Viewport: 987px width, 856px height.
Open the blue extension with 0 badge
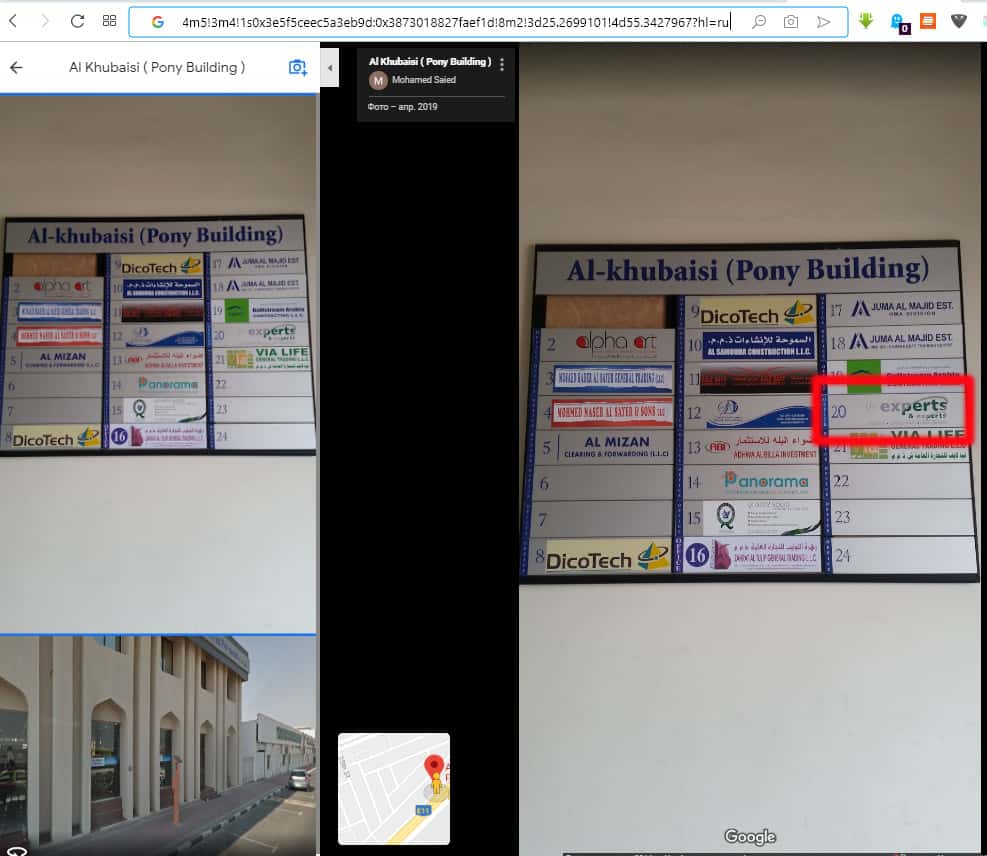pyautogui.click(x=899, y=23)
